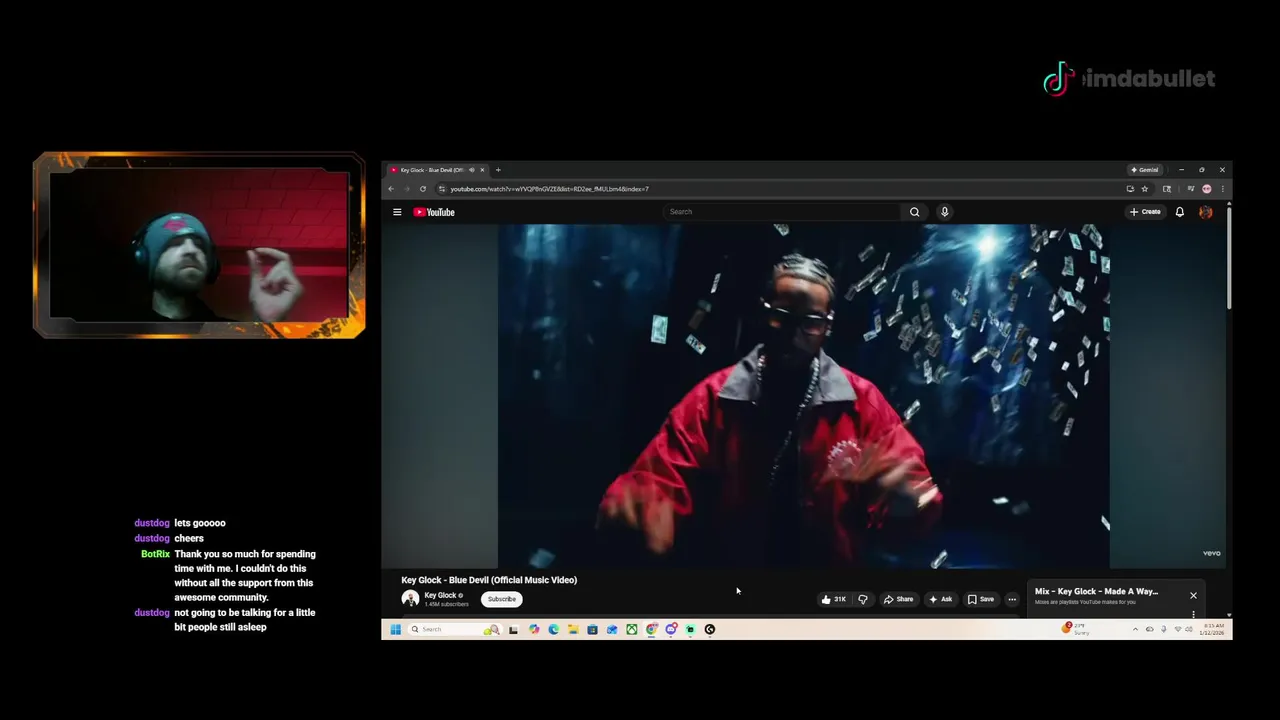
Task: Click the video player to pause playback
Action: pos(803,396)
